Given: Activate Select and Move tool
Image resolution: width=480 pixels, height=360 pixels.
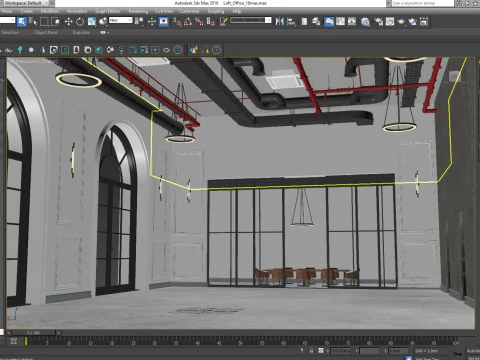Looking at the screenshot, I should 68,22.
